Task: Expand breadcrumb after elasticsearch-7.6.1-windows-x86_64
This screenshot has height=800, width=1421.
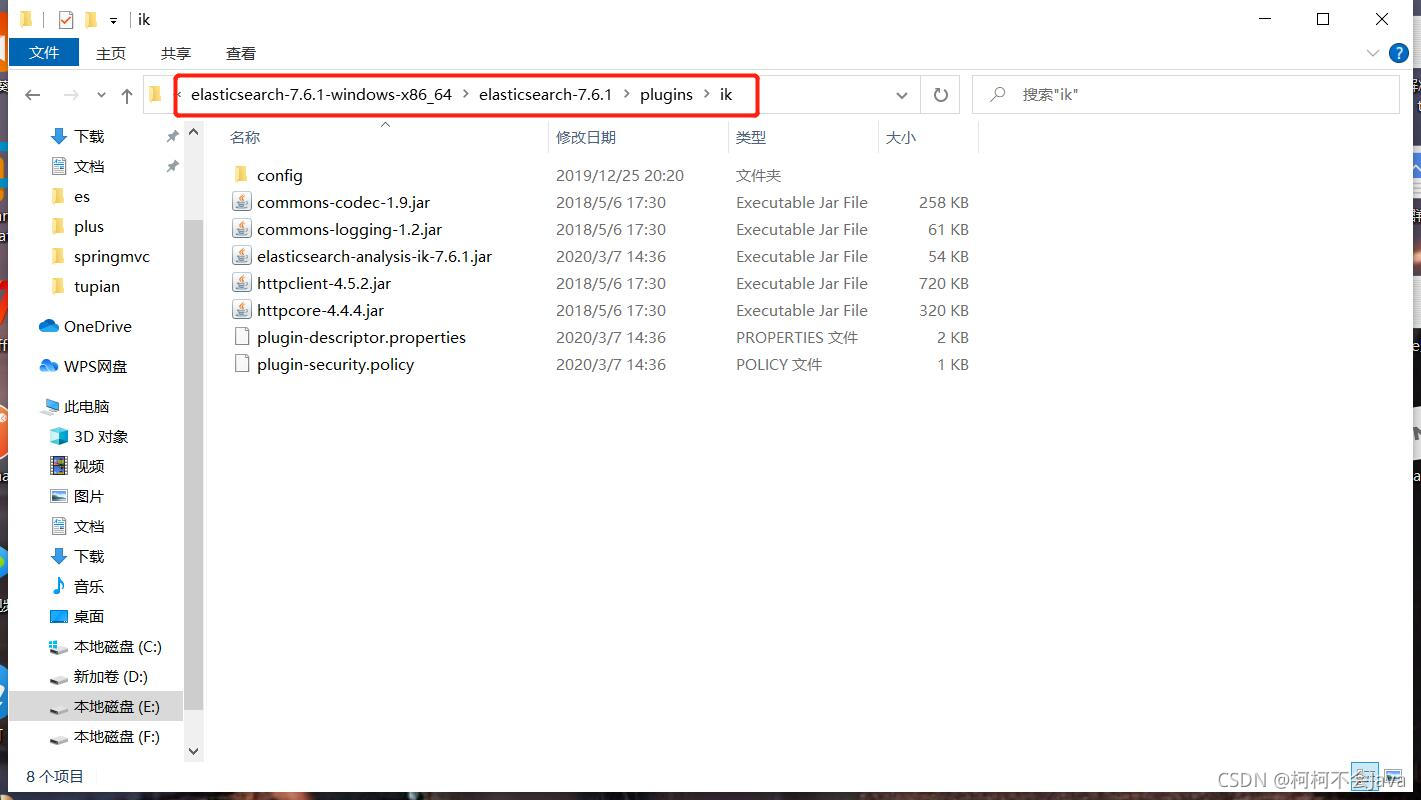Action: pos(465,95)
